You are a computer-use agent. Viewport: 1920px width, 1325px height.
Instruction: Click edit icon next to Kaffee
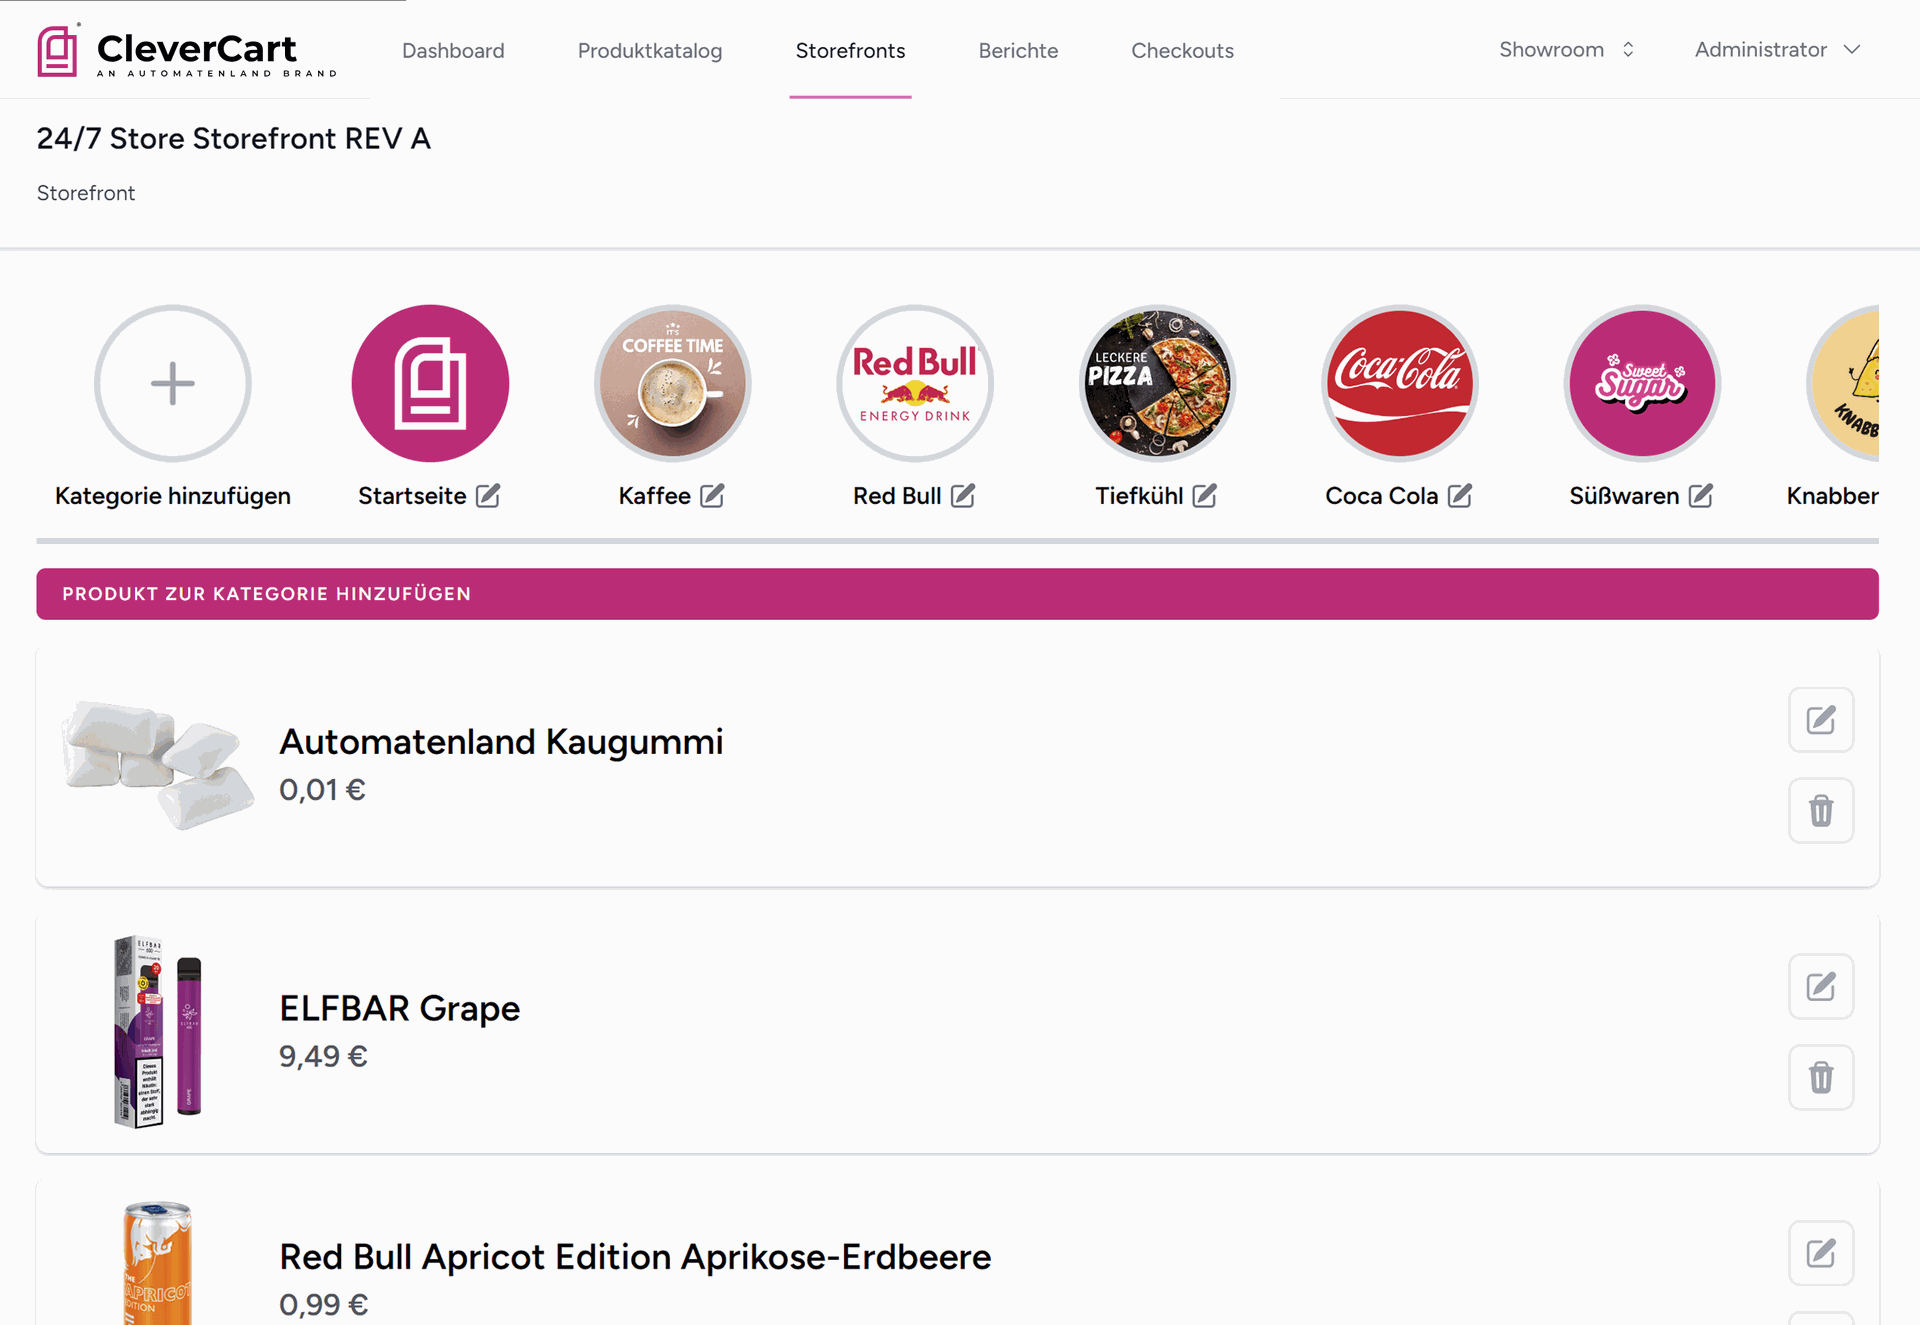(712, 496)
